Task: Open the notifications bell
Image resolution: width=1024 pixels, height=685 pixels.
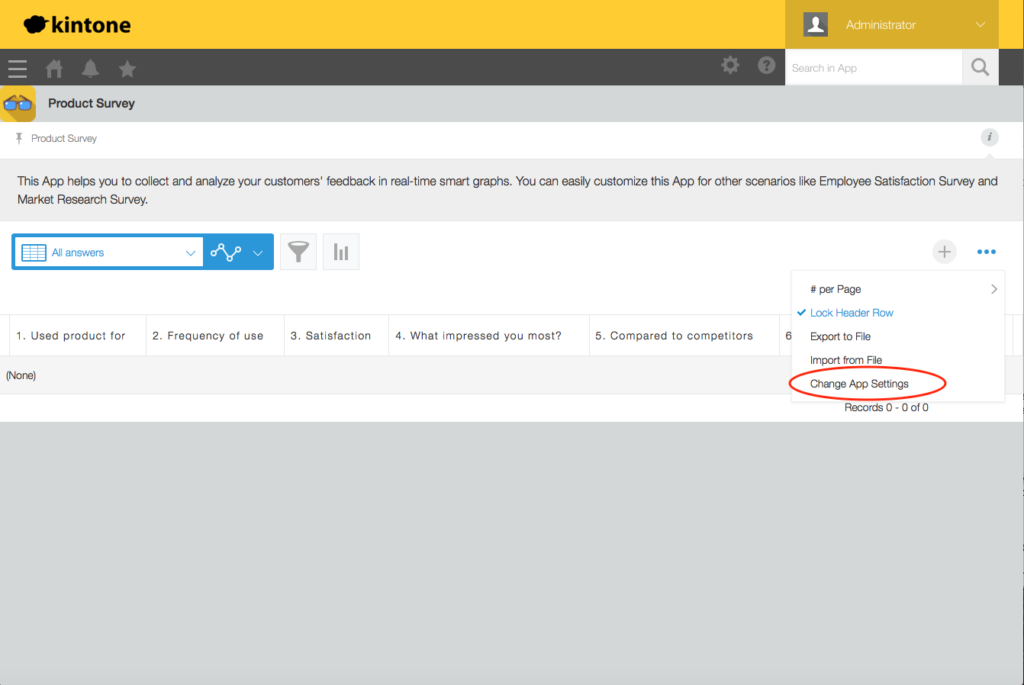Action: 91,69
